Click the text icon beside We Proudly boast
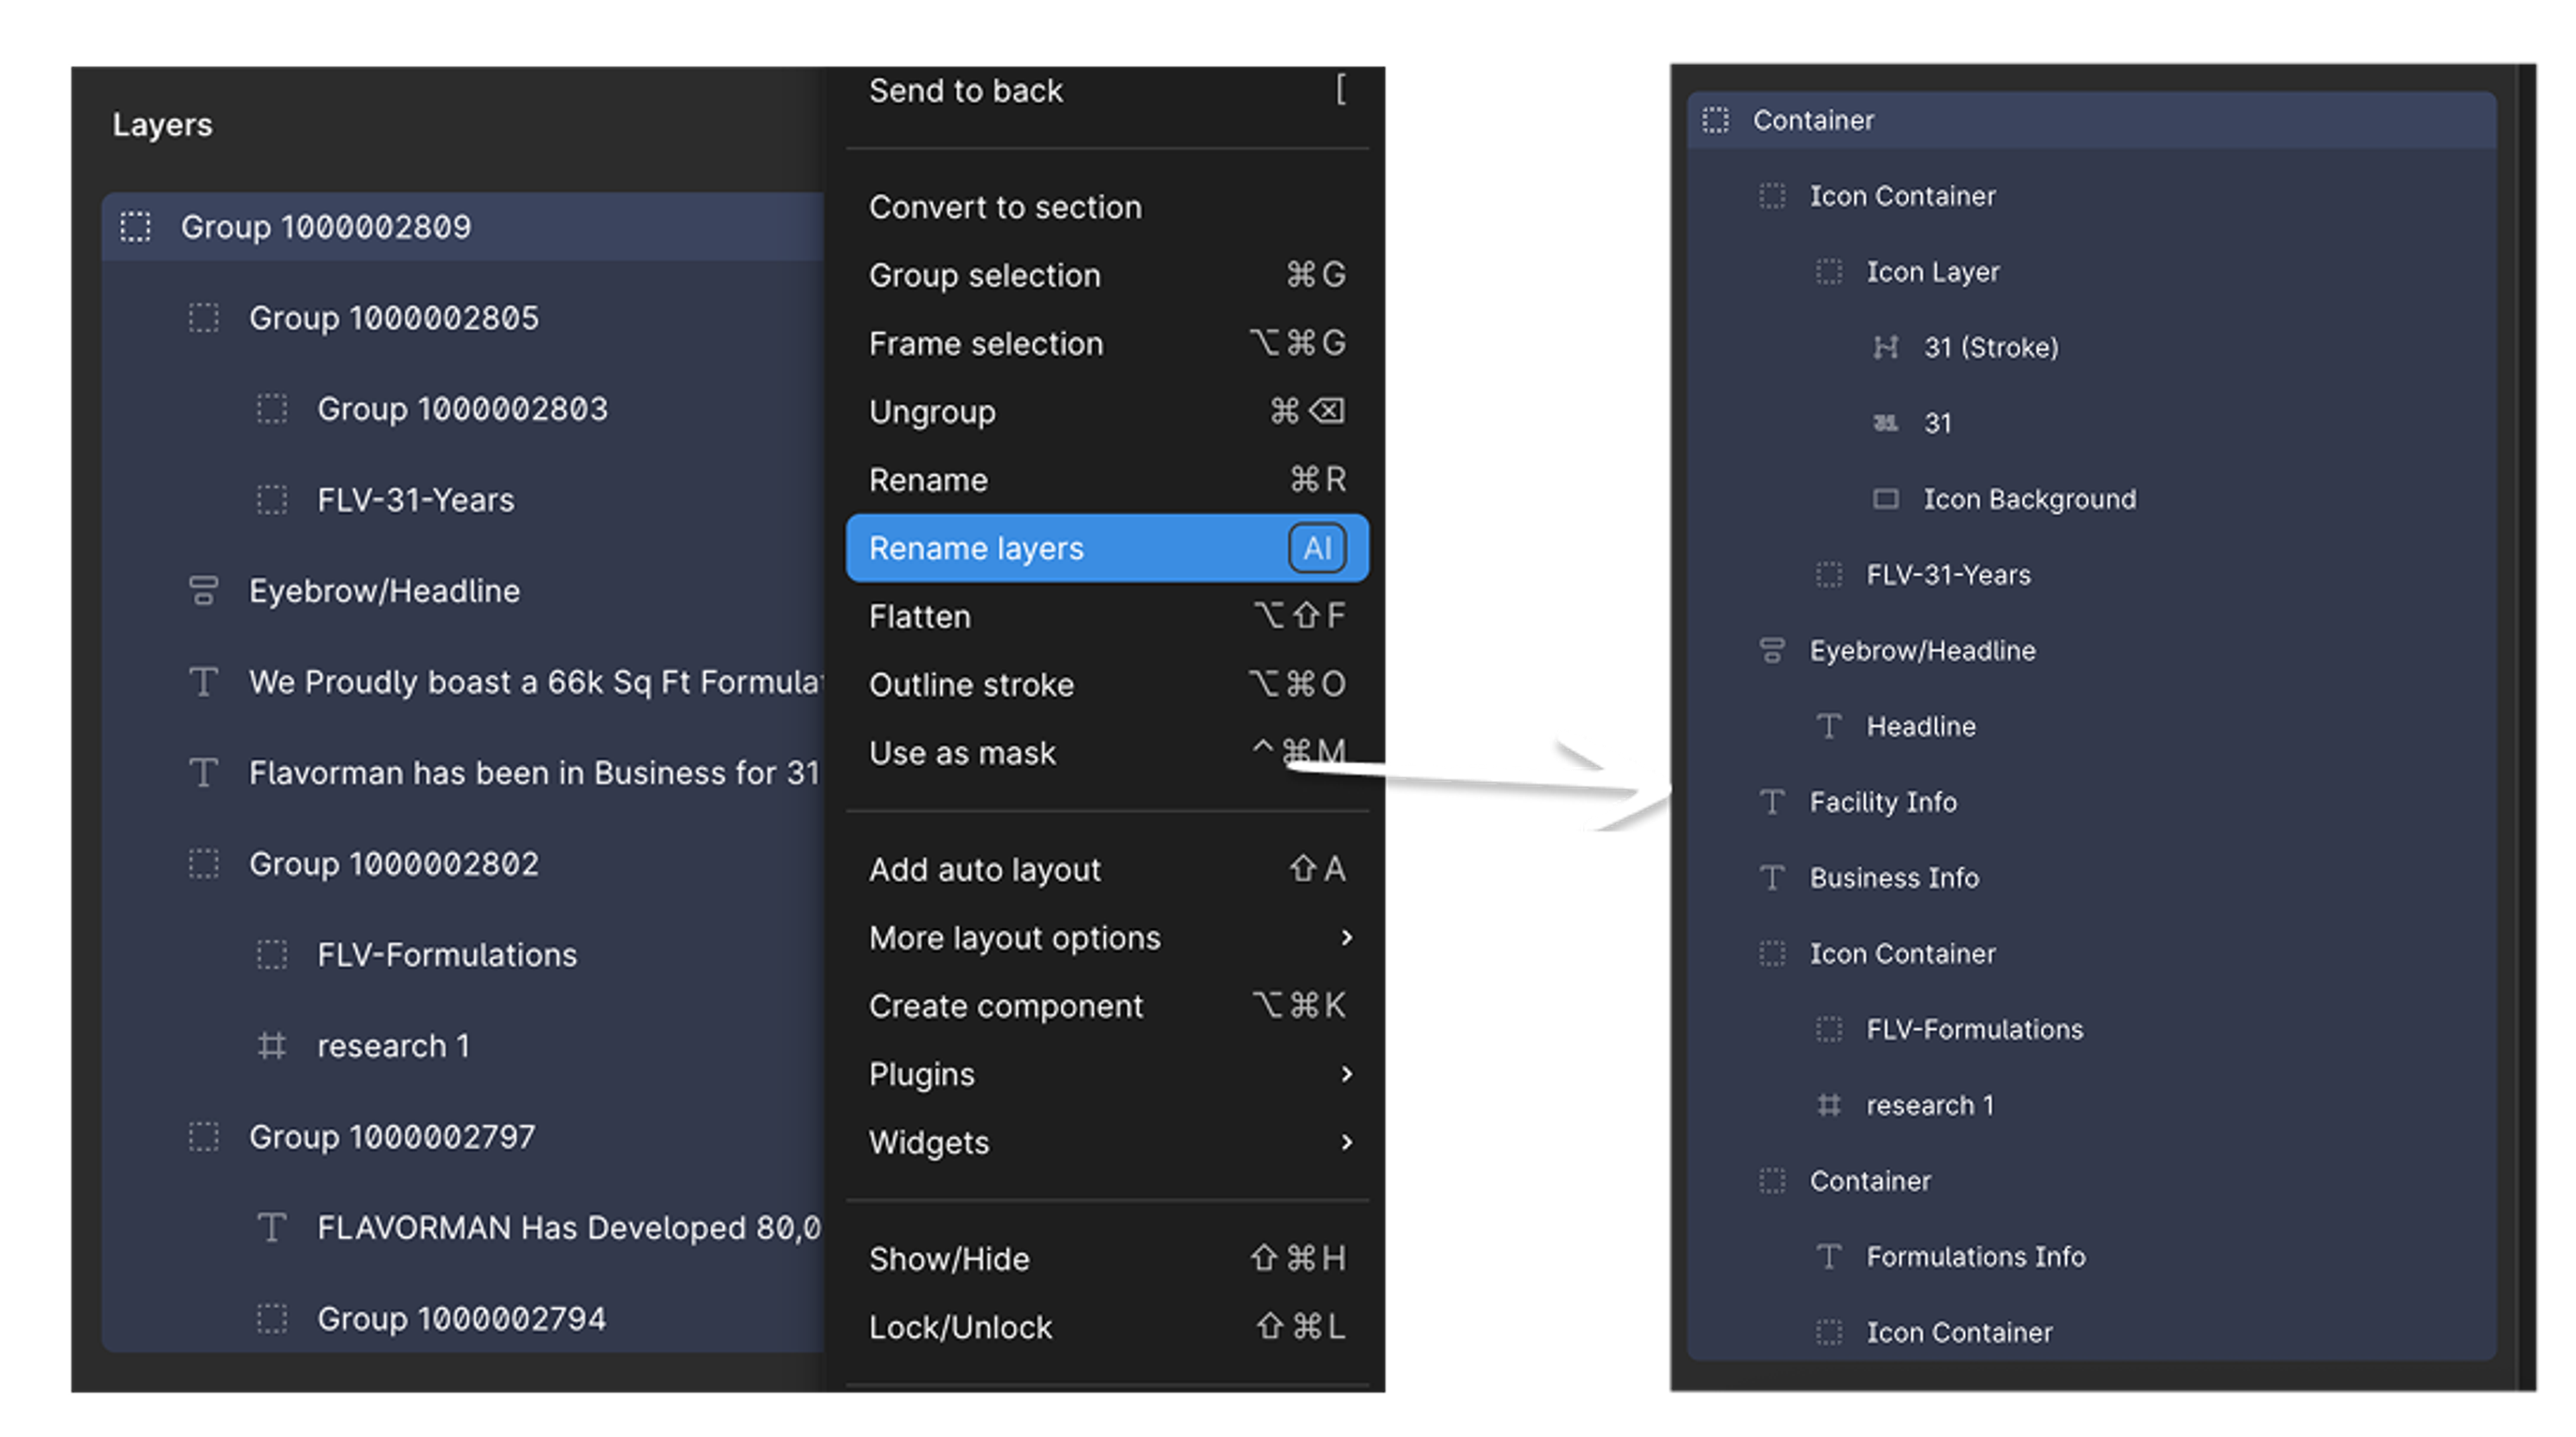 [203, 682]
